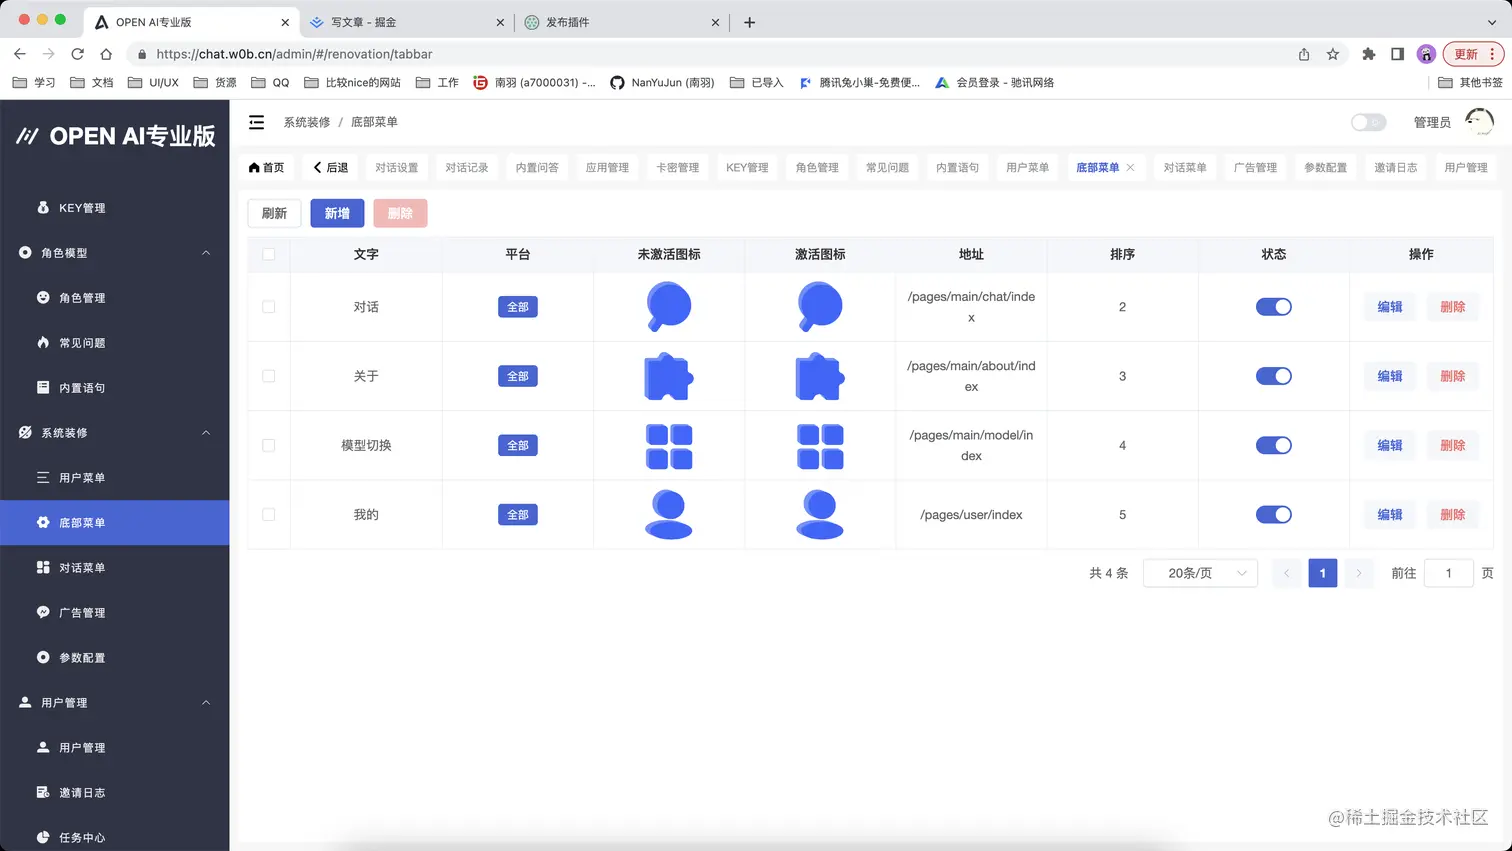The height and width of the screenshot is (851, 1512).
Task: Click the 新增 button
Action: pos(337,213)
